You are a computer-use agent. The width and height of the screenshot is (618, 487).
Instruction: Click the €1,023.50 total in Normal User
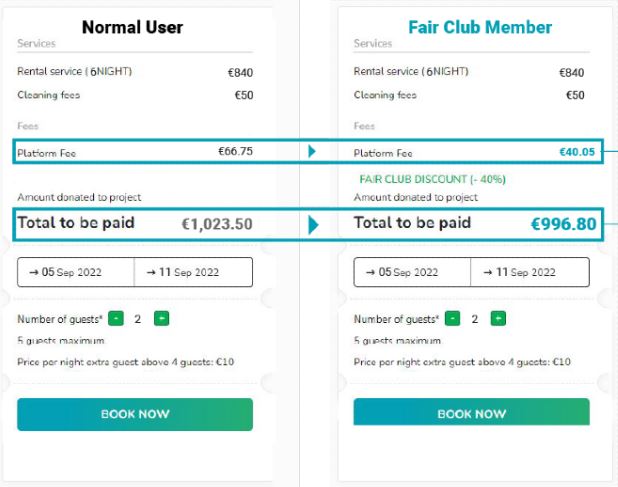[216, 224]
